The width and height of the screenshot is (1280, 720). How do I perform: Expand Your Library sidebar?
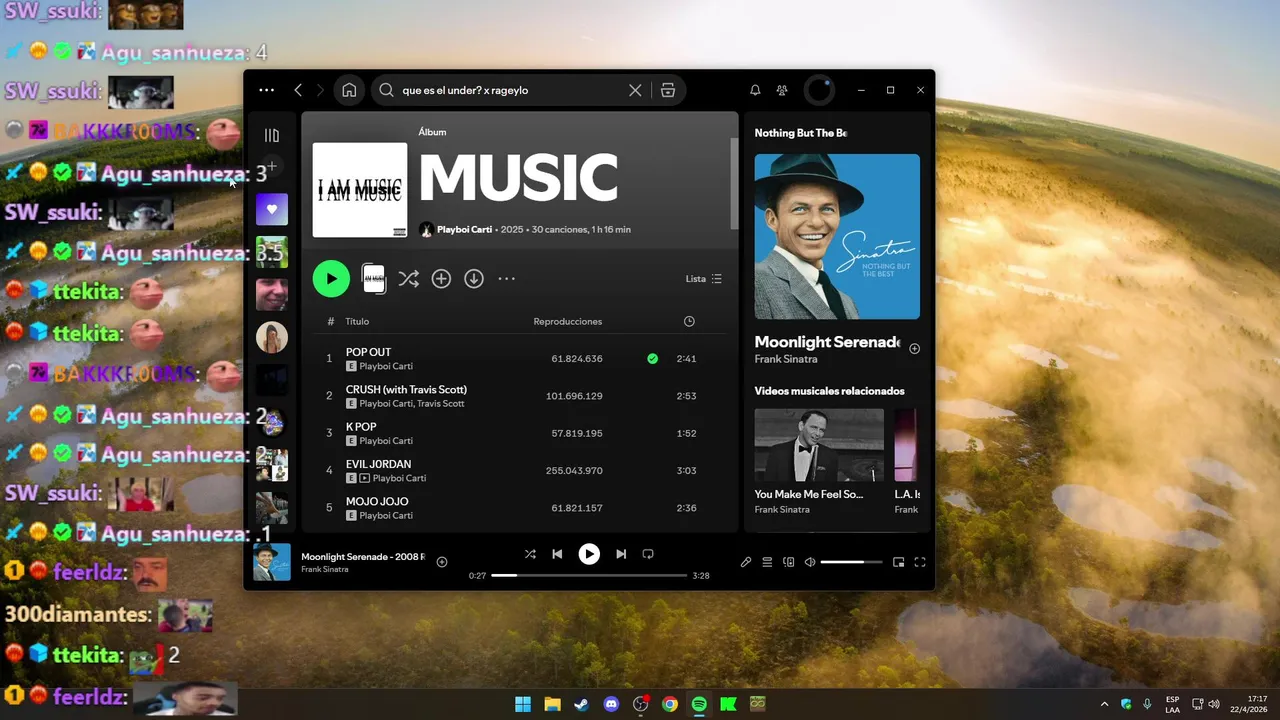[271, 135]
